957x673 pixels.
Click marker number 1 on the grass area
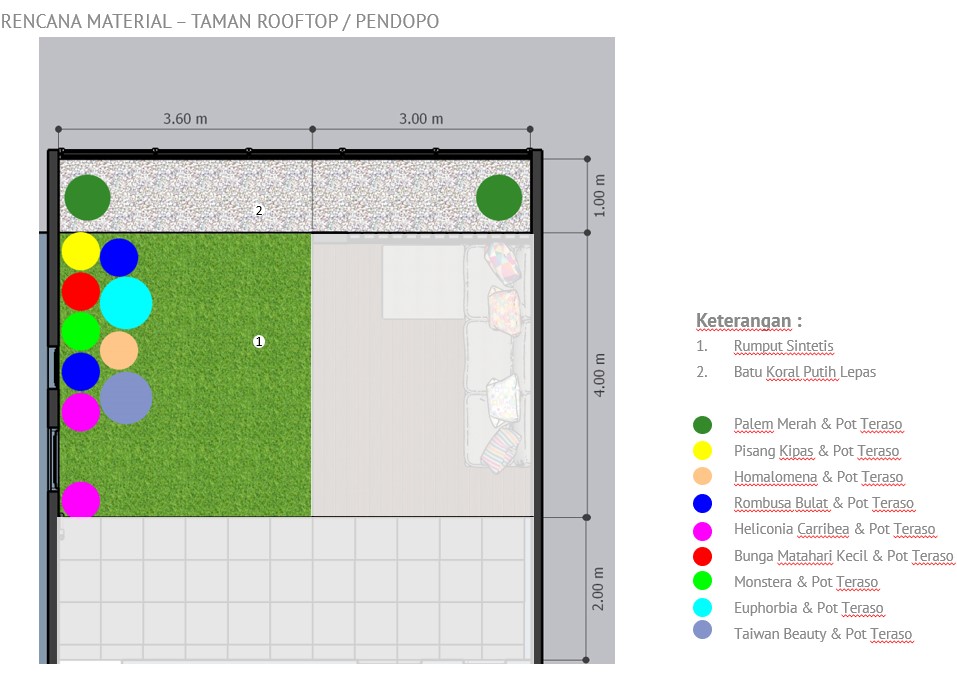[259, 341]
